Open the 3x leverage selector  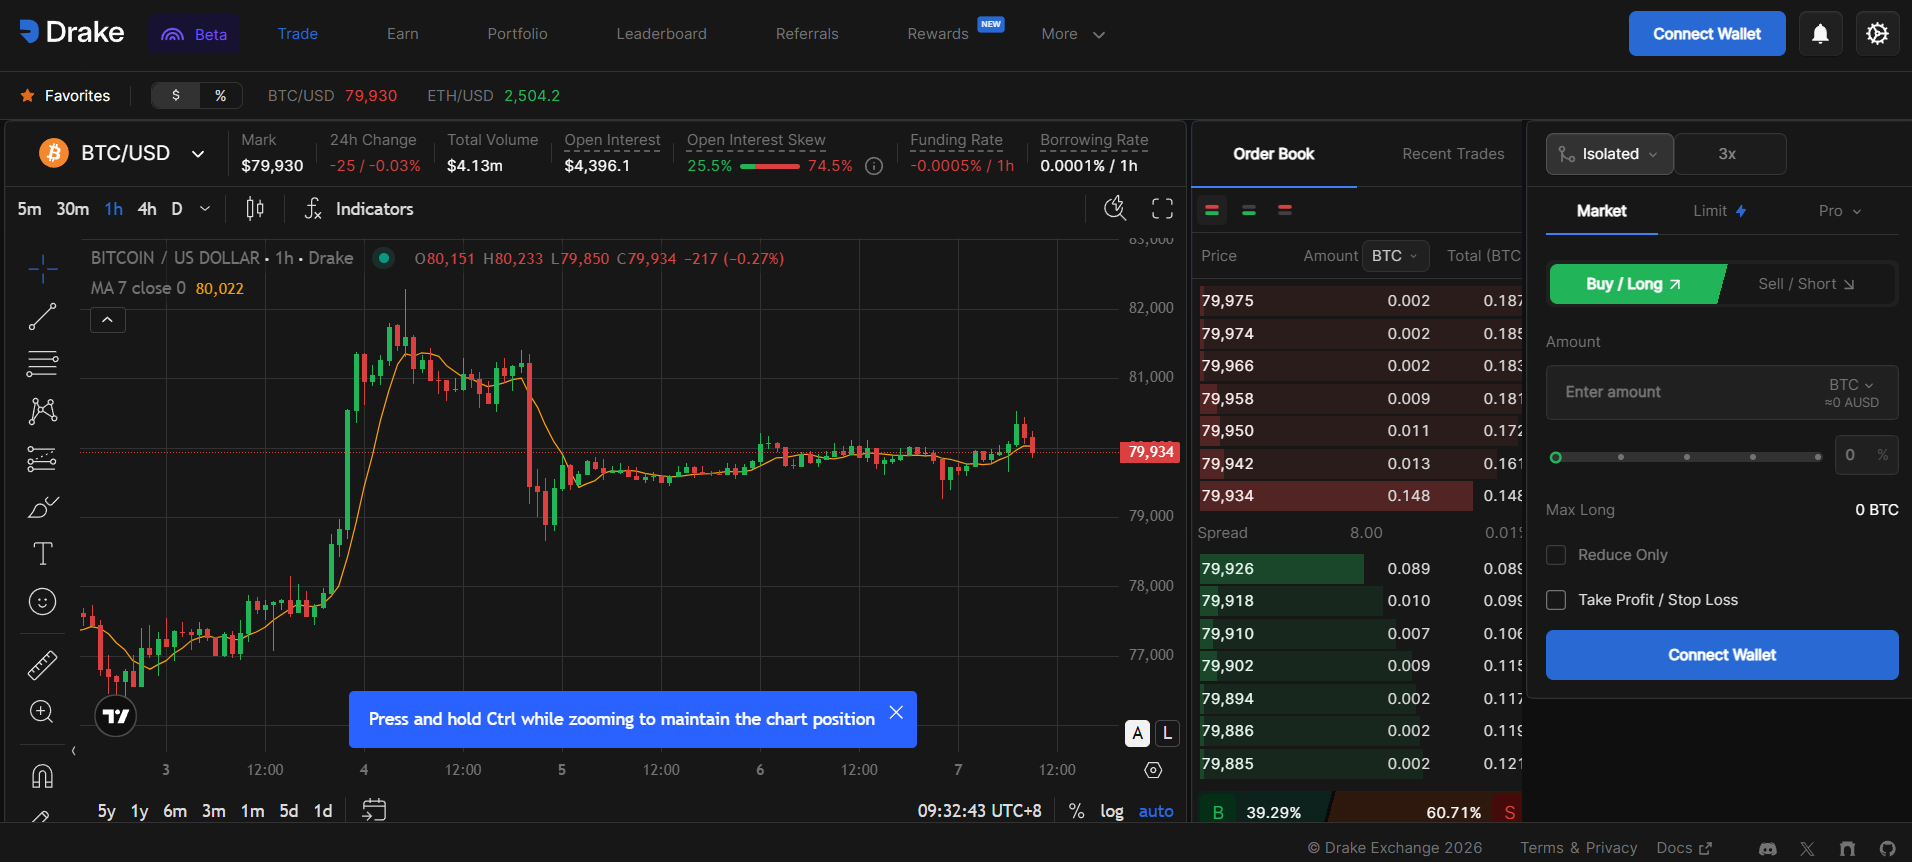tap(1730, 154)
